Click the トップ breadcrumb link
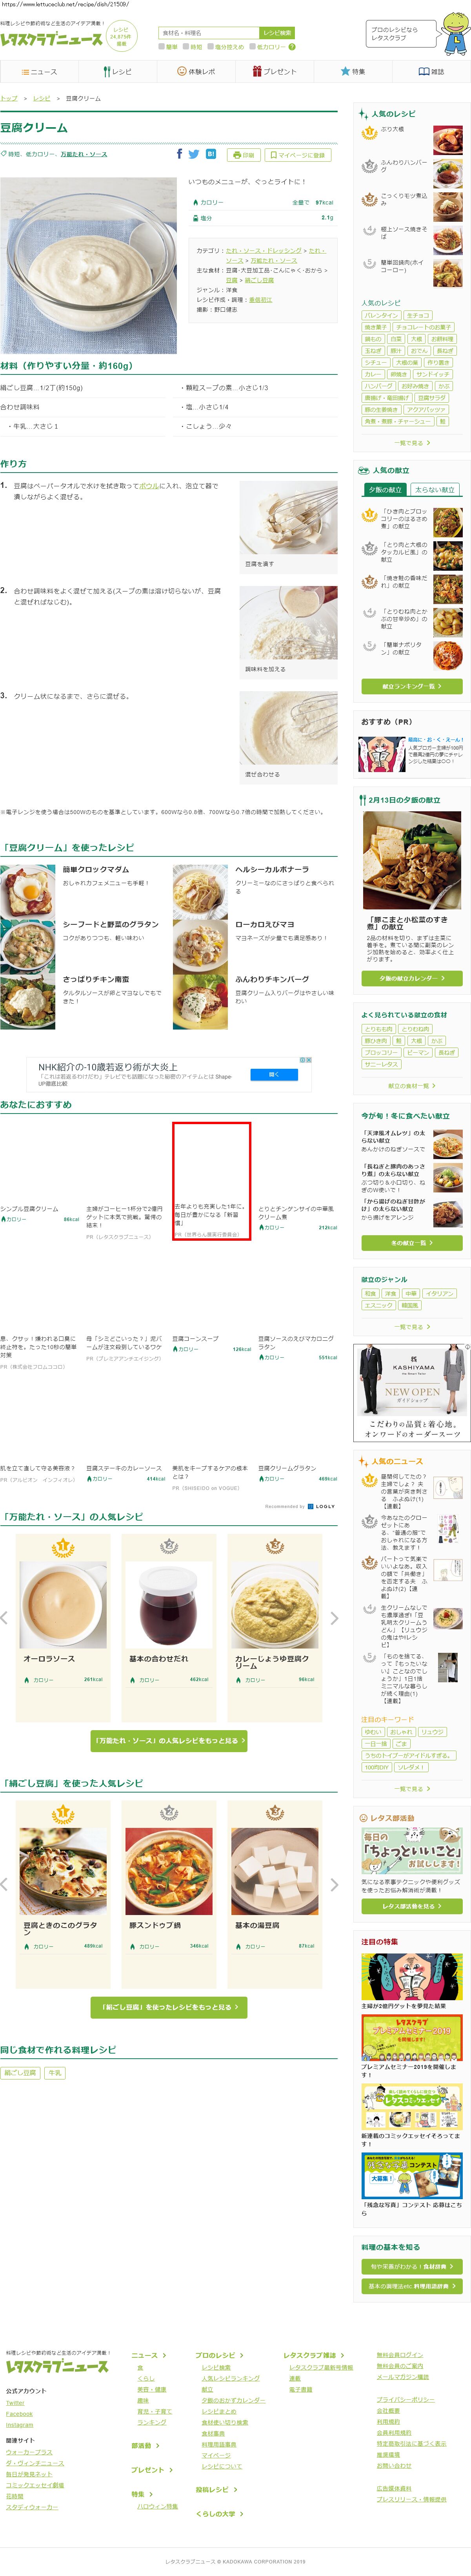Screen dimensions: 471x2576 [9, 99]
